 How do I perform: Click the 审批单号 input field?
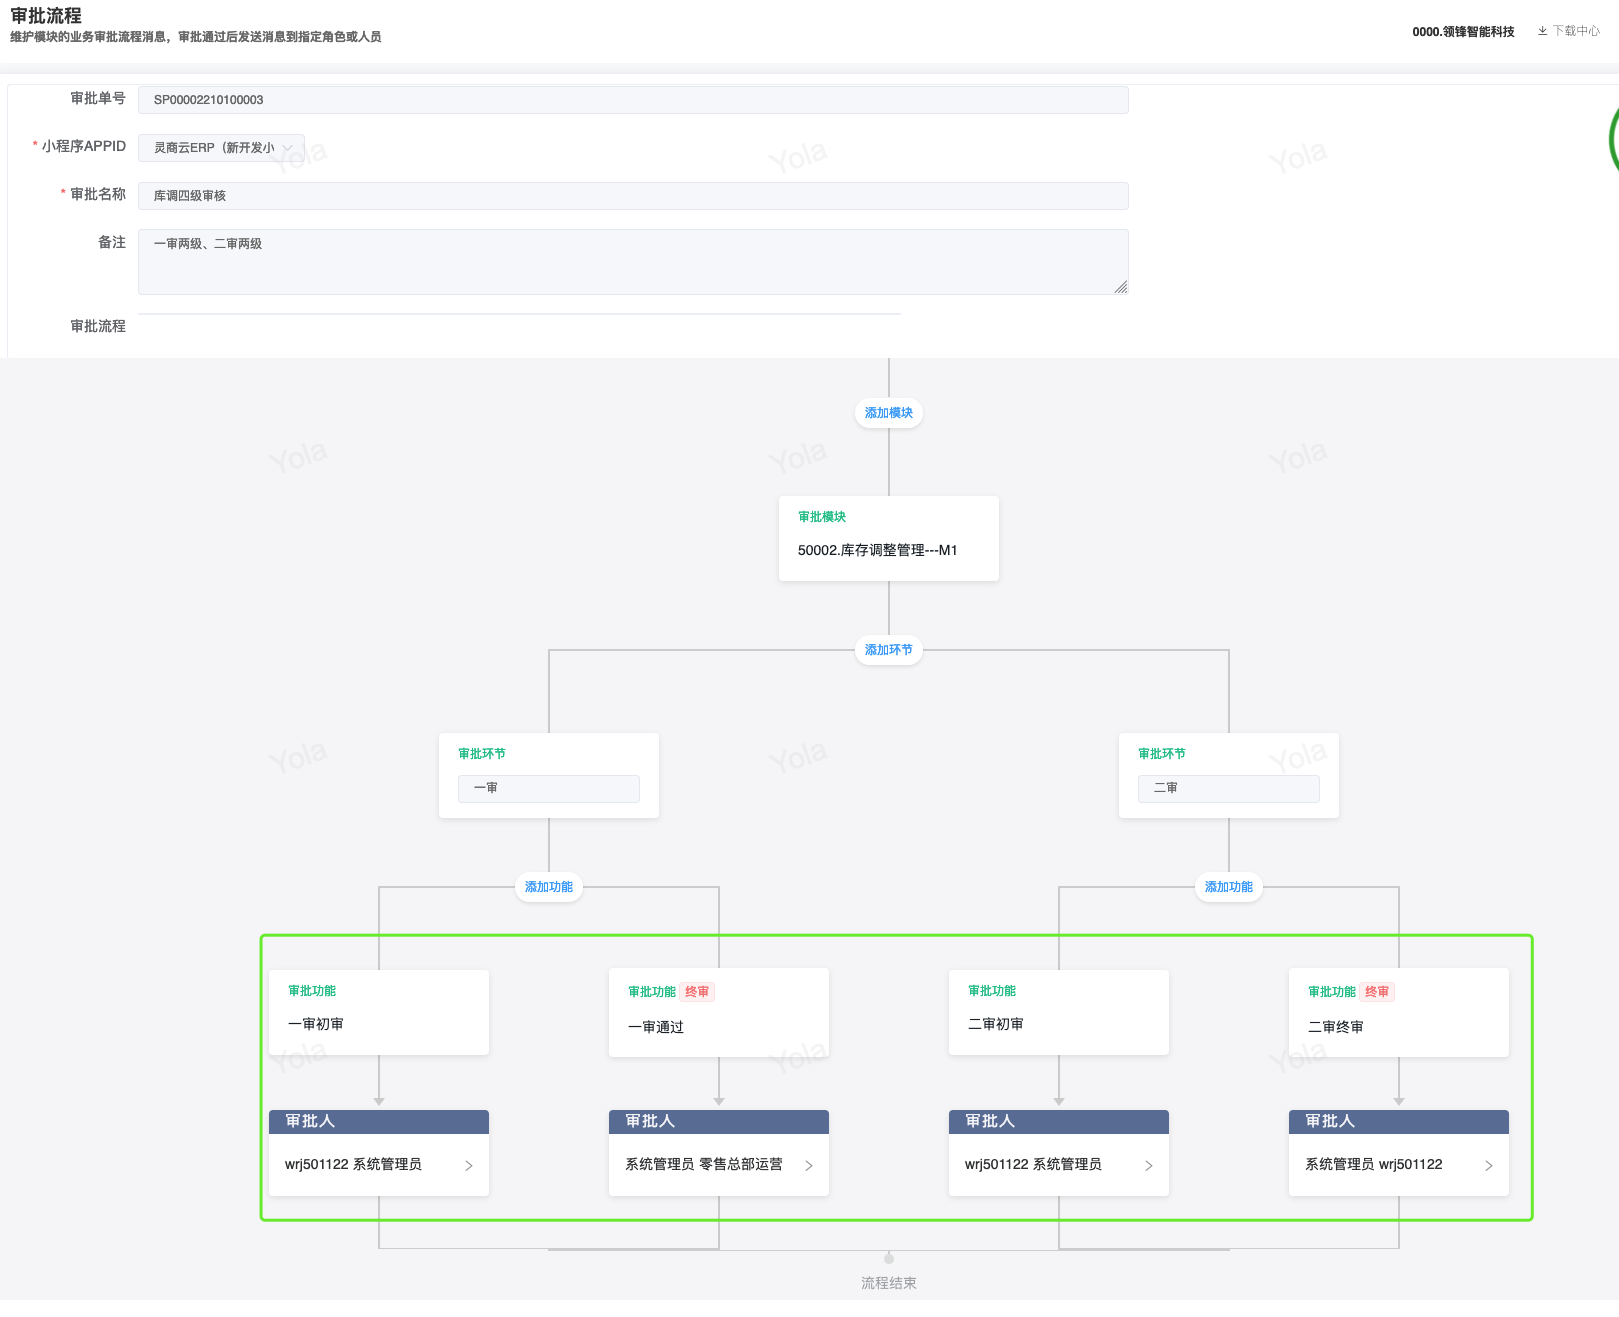click(632, 100)
